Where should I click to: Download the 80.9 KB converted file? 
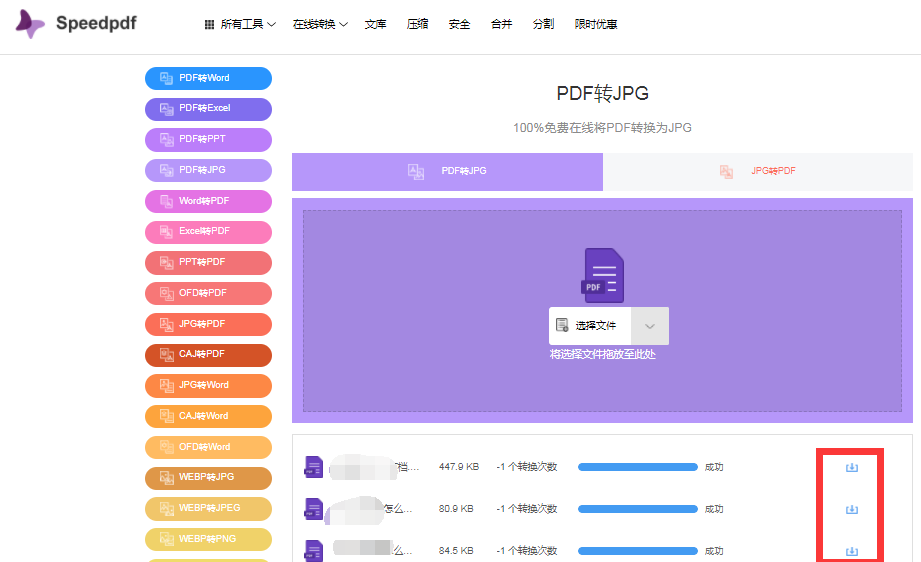(852, 509)
